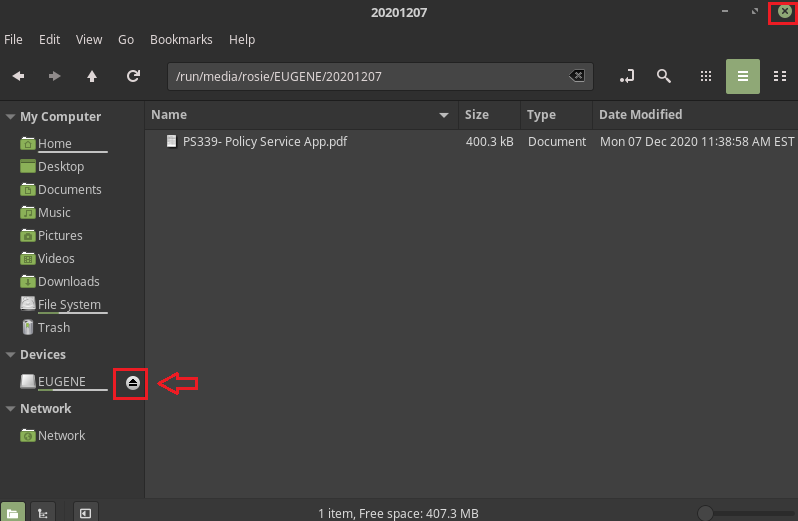Collapse the Devices section
The height and width of the screenshot is (521, 798).
[x=10, y=355]
